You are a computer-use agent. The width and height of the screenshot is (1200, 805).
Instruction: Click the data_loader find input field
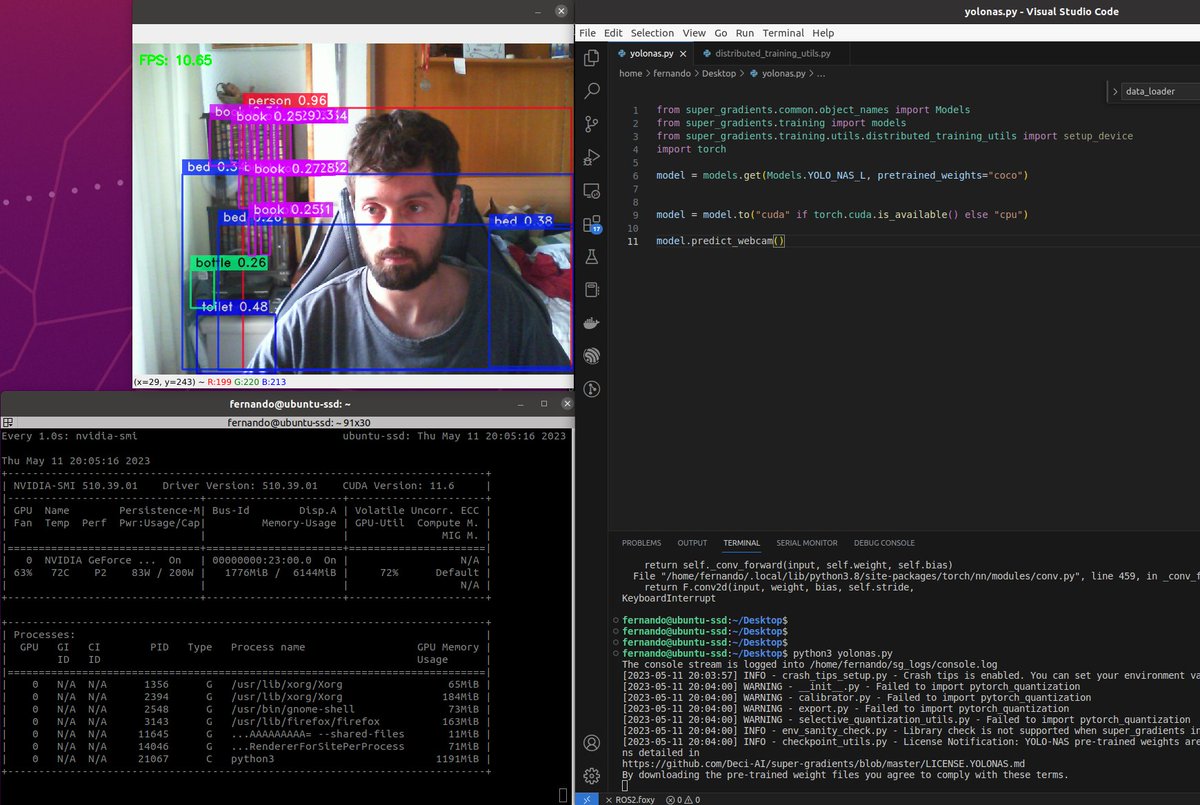coord(1162,91)
